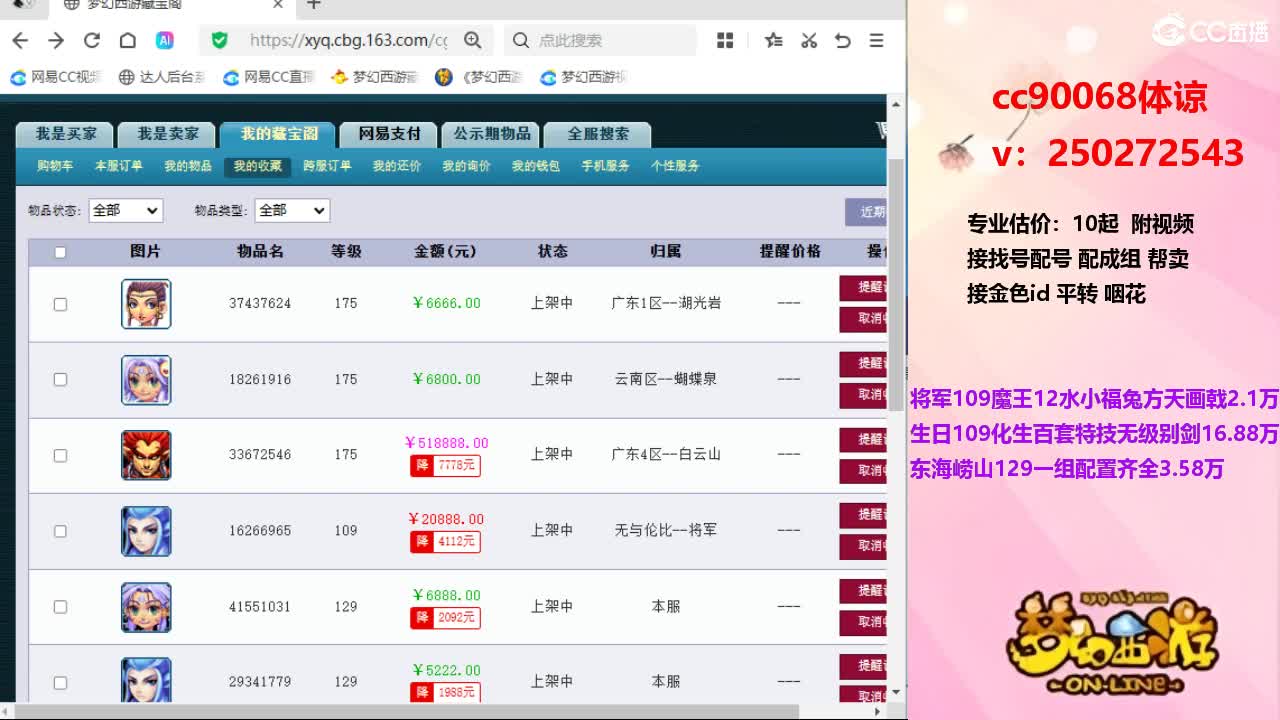Open the 达人后台 bookmark
The image size is (1280, 720).
tap(162, 77)
